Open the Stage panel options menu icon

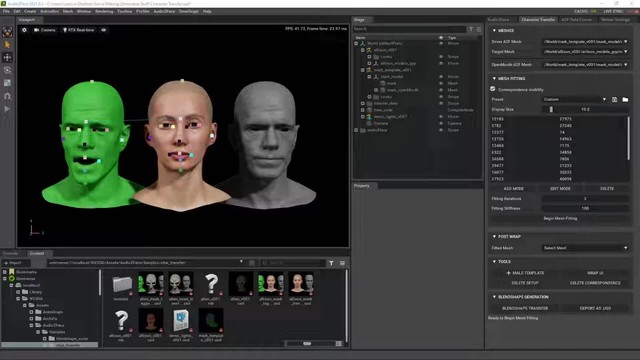point(479,29)
